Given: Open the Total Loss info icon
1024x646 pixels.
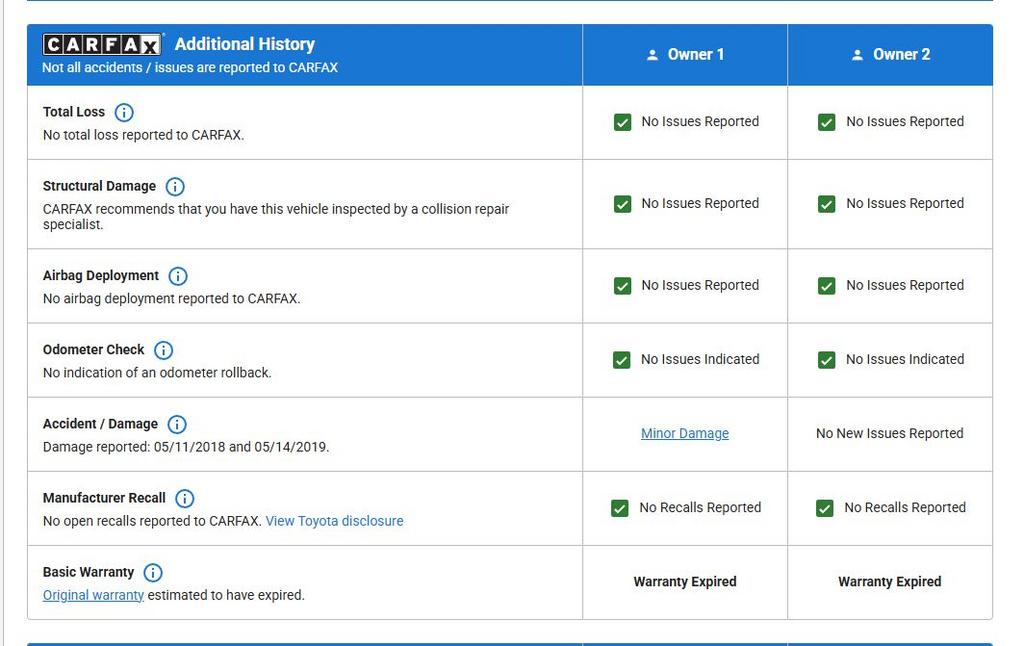Looking at the screenshot, I should coord(123,112).
